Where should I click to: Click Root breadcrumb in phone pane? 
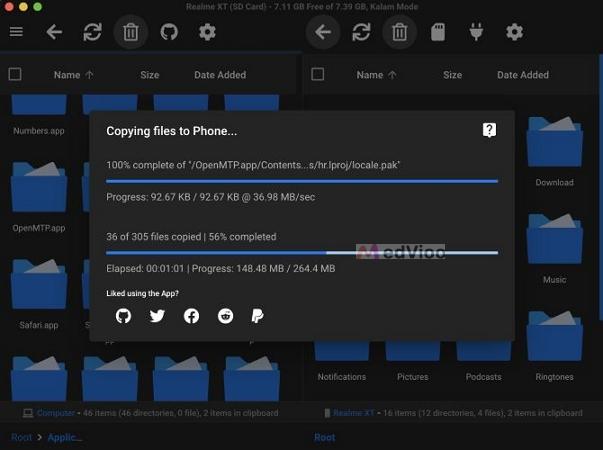tap(325, 437)
